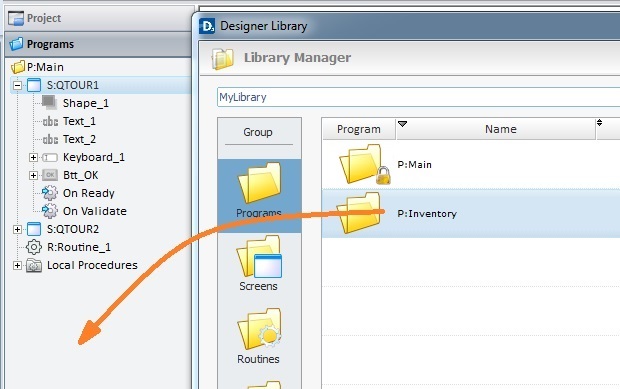Click the On Validate event gear icon
The image size is (620, 389).
pos(50,211)
